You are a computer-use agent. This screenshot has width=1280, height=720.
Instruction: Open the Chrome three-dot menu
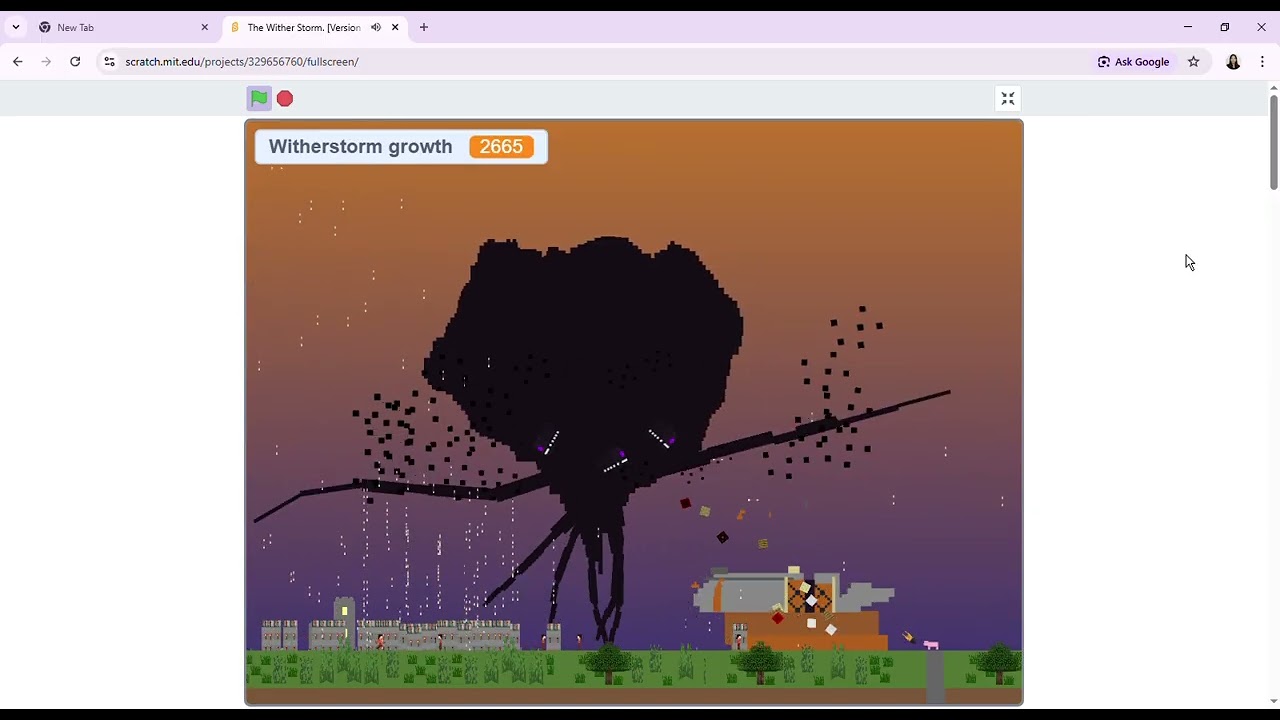click(x=1263, y=62)
